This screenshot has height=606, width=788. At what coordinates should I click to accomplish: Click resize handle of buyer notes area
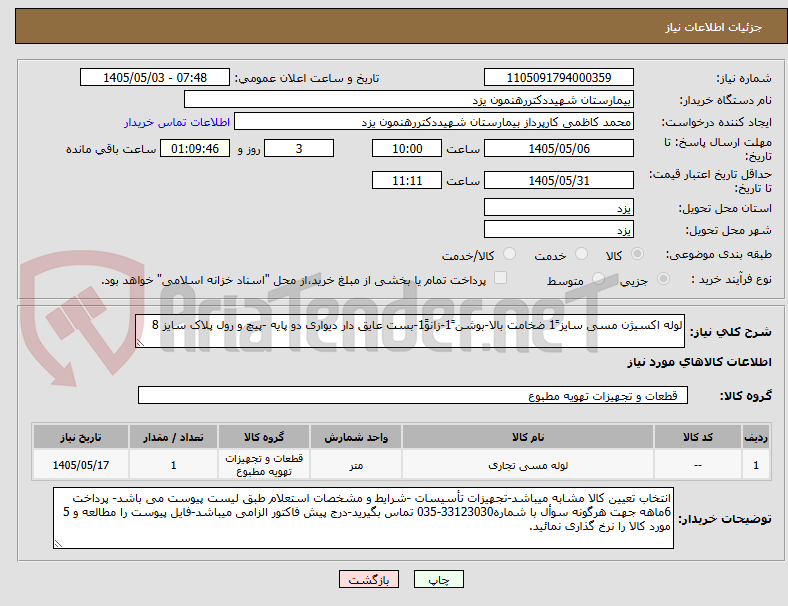58,543
